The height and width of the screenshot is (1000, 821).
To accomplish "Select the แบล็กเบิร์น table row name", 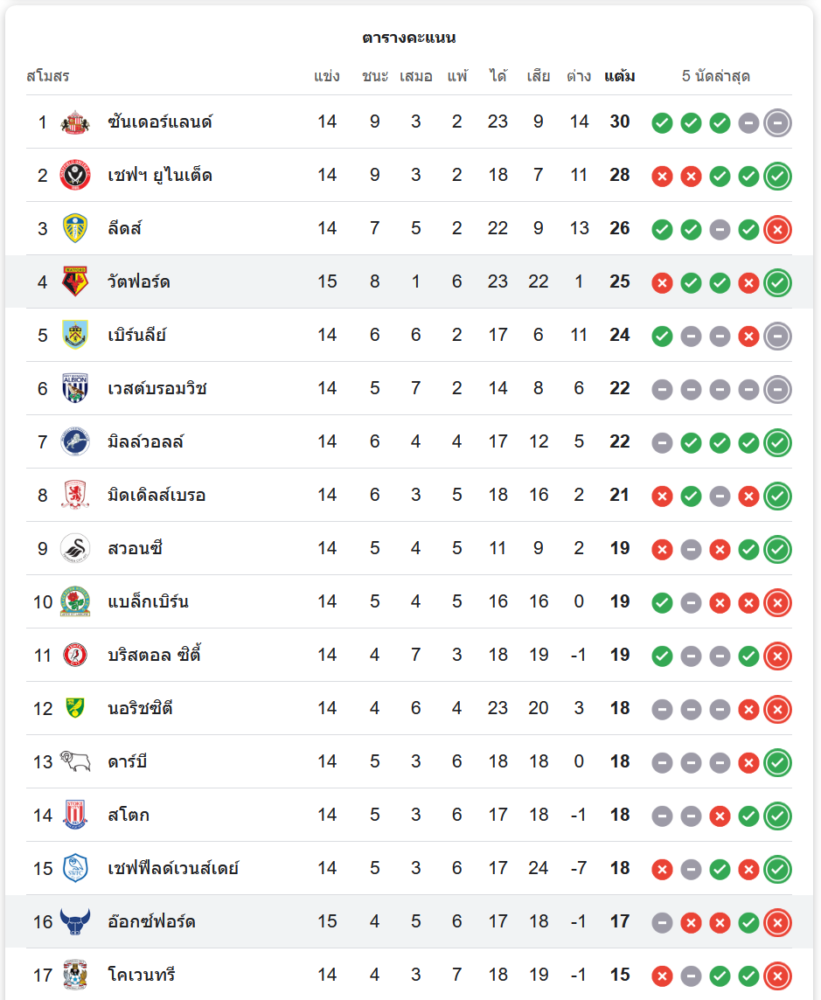I will pos(148,602).
